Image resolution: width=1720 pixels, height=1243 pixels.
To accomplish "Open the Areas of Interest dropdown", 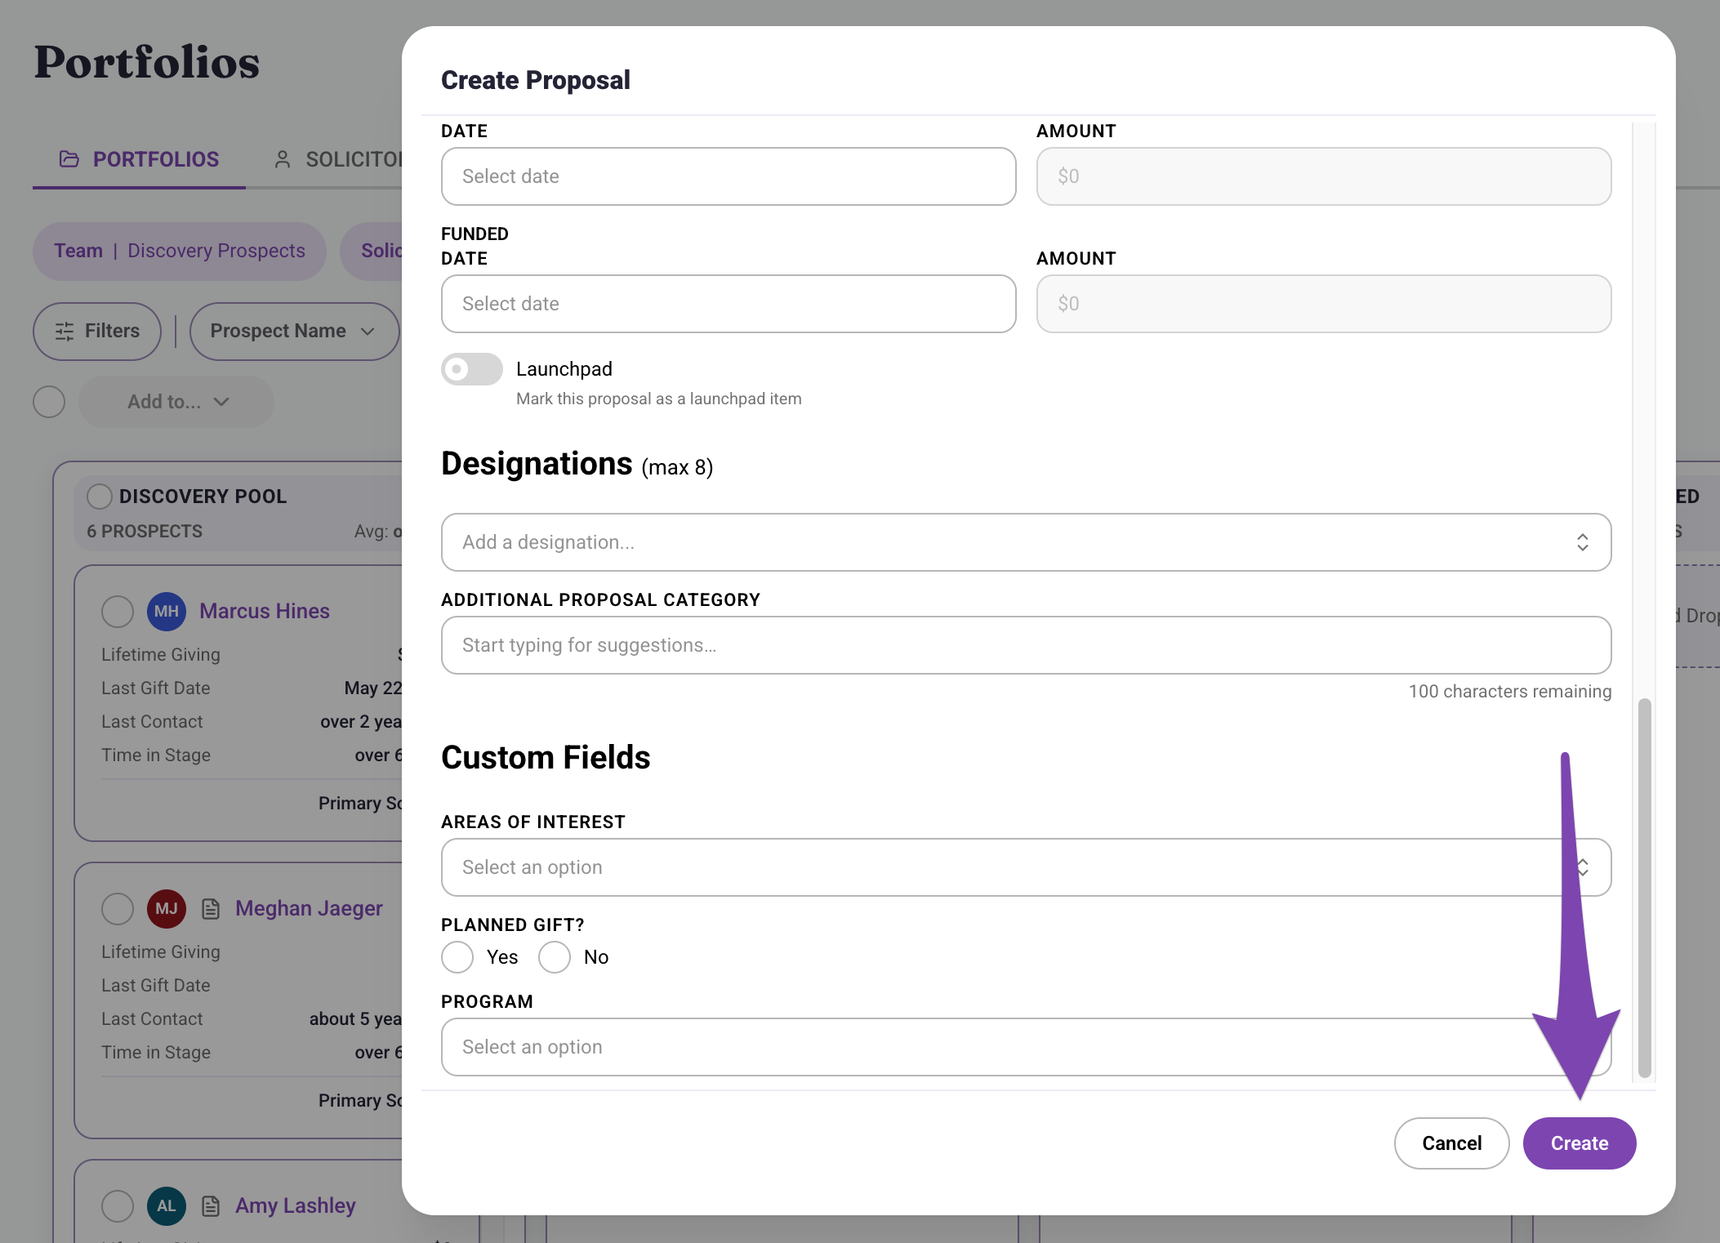I will (x=1026, y=867).
